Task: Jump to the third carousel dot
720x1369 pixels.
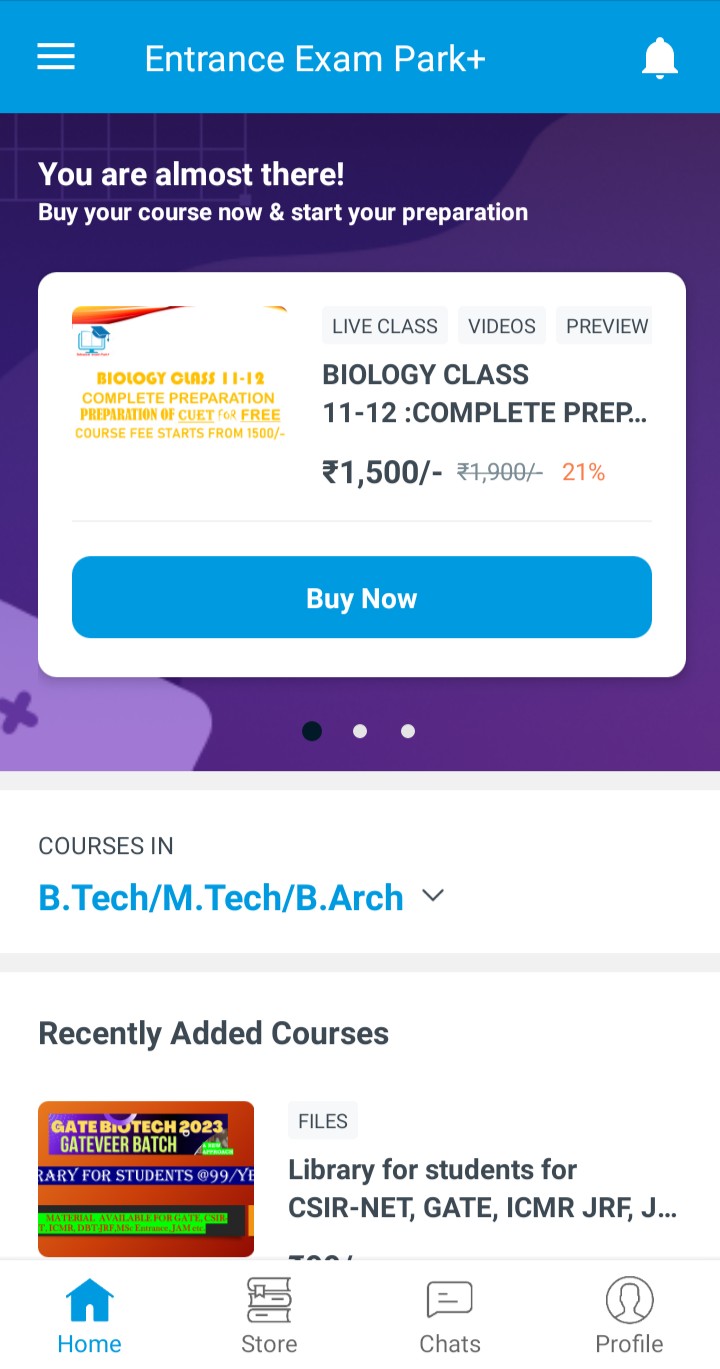Action: tap(408, 731)
